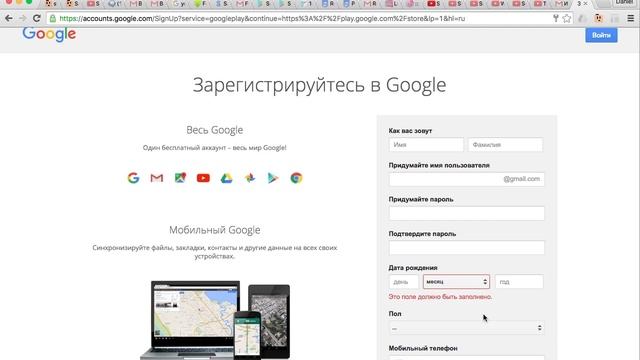Focus the Фамилия last name field
The width and height of the screenshot is (640, 360).
[505, 145]
